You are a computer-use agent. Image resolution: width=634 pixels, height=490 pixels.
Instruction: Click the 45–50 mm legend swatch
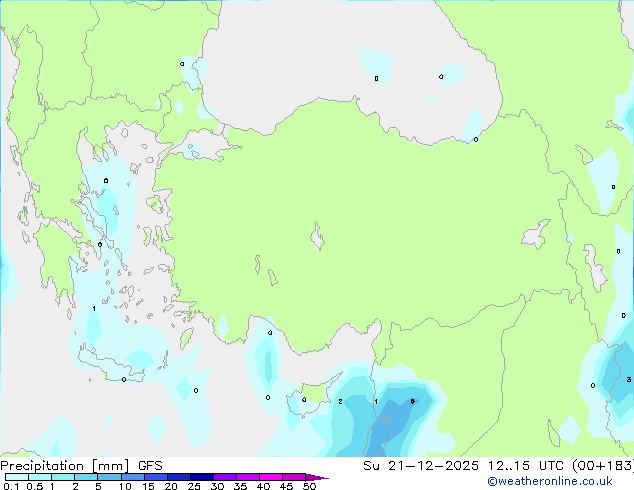click(294, 477)
